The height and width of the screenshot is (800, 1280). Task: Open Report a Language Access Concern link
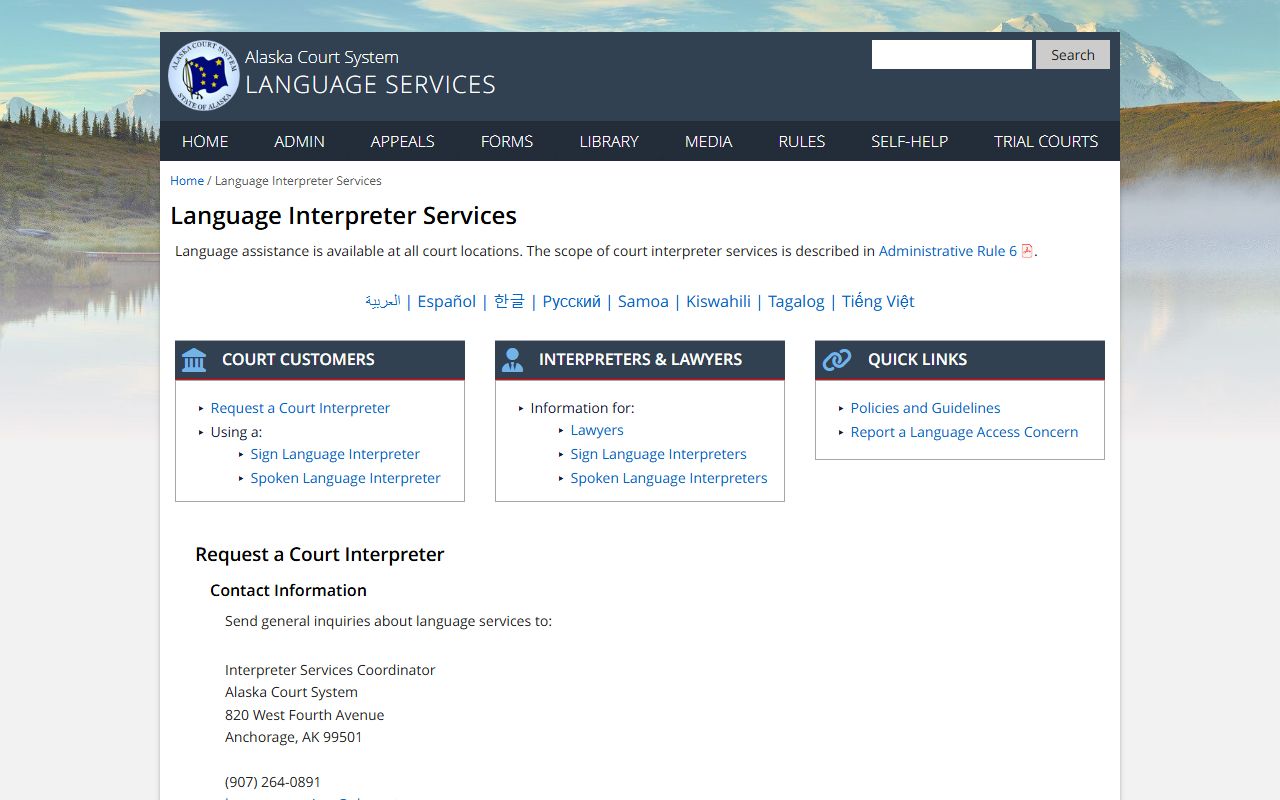coord(964,432)
